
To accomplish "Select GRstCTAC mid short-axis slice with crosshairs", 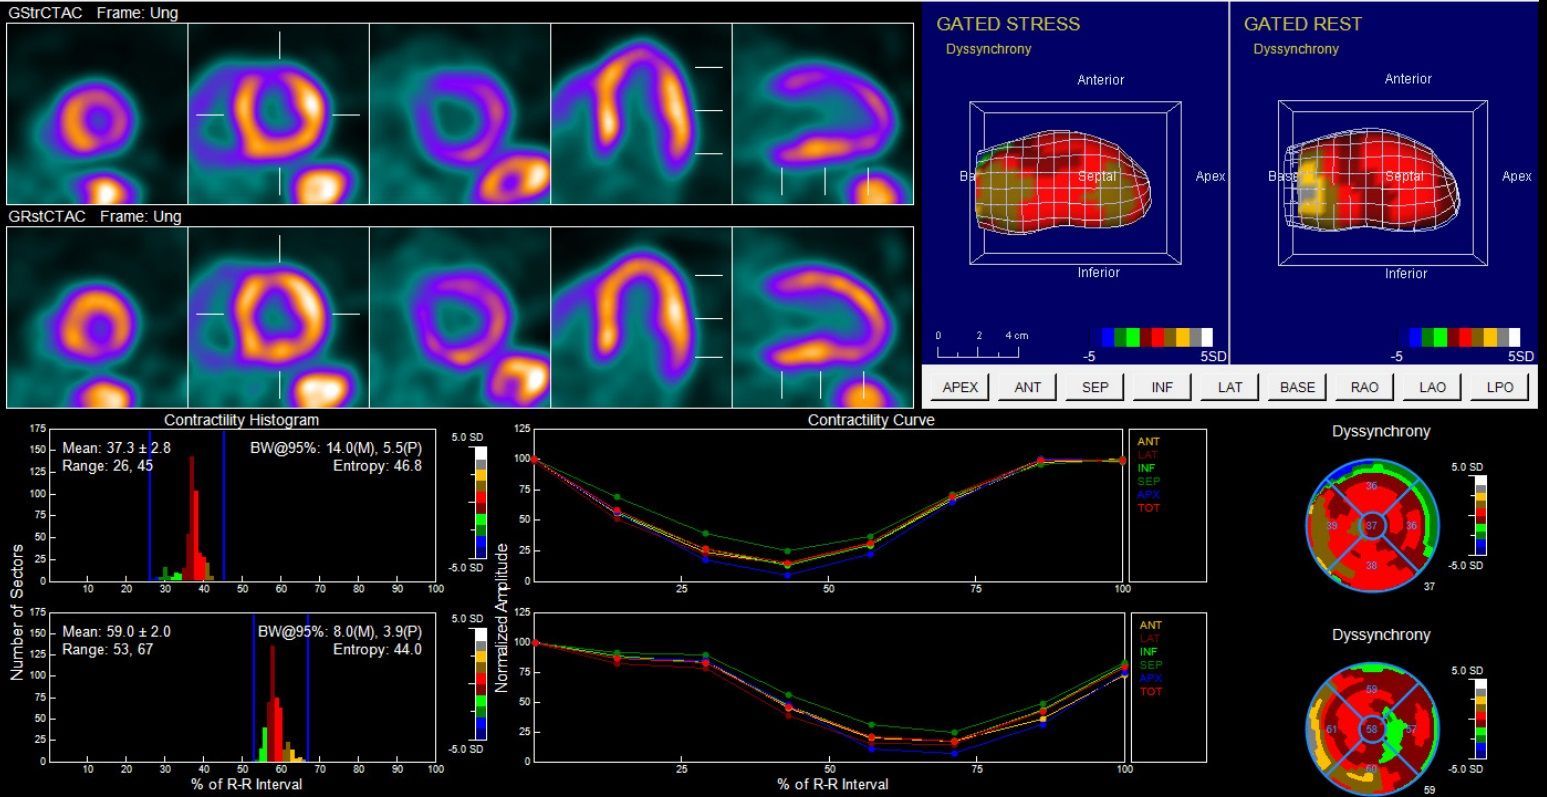I will pos(278,317).
